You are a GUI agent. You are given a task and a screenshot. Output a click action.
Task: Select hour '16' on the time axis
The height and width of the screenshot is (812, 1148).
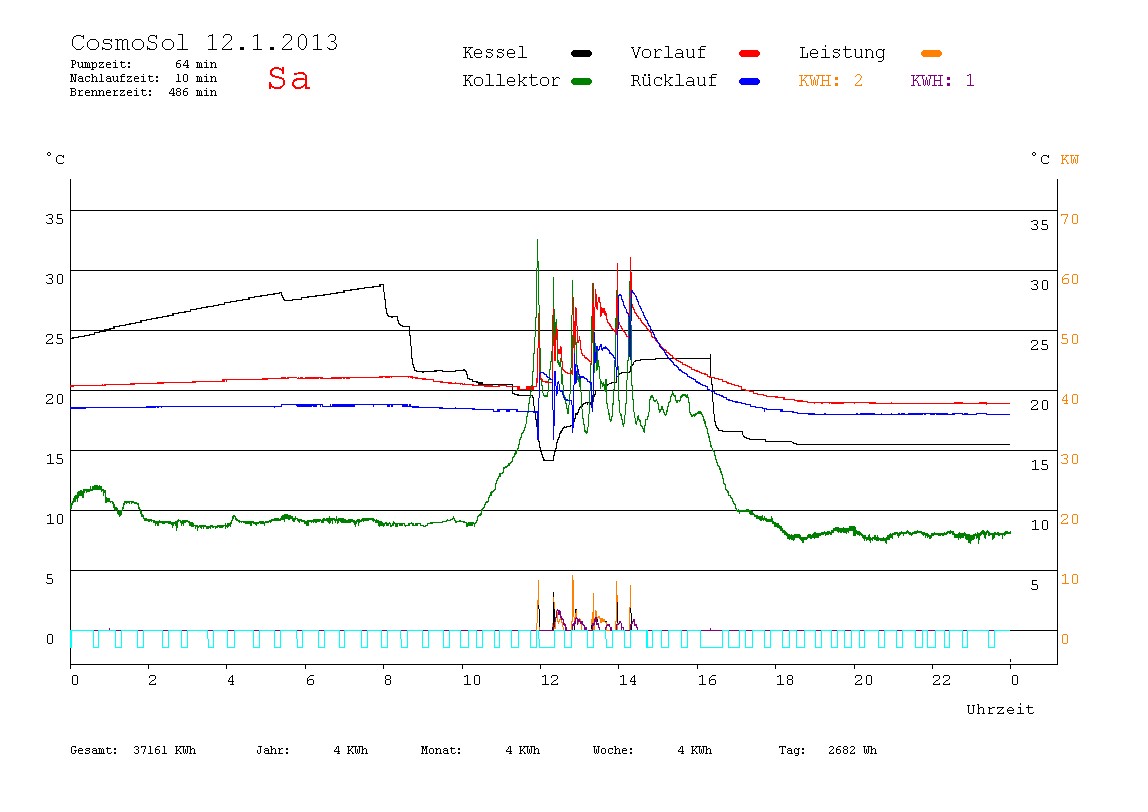pyautogui.click(x=707, y=680)
